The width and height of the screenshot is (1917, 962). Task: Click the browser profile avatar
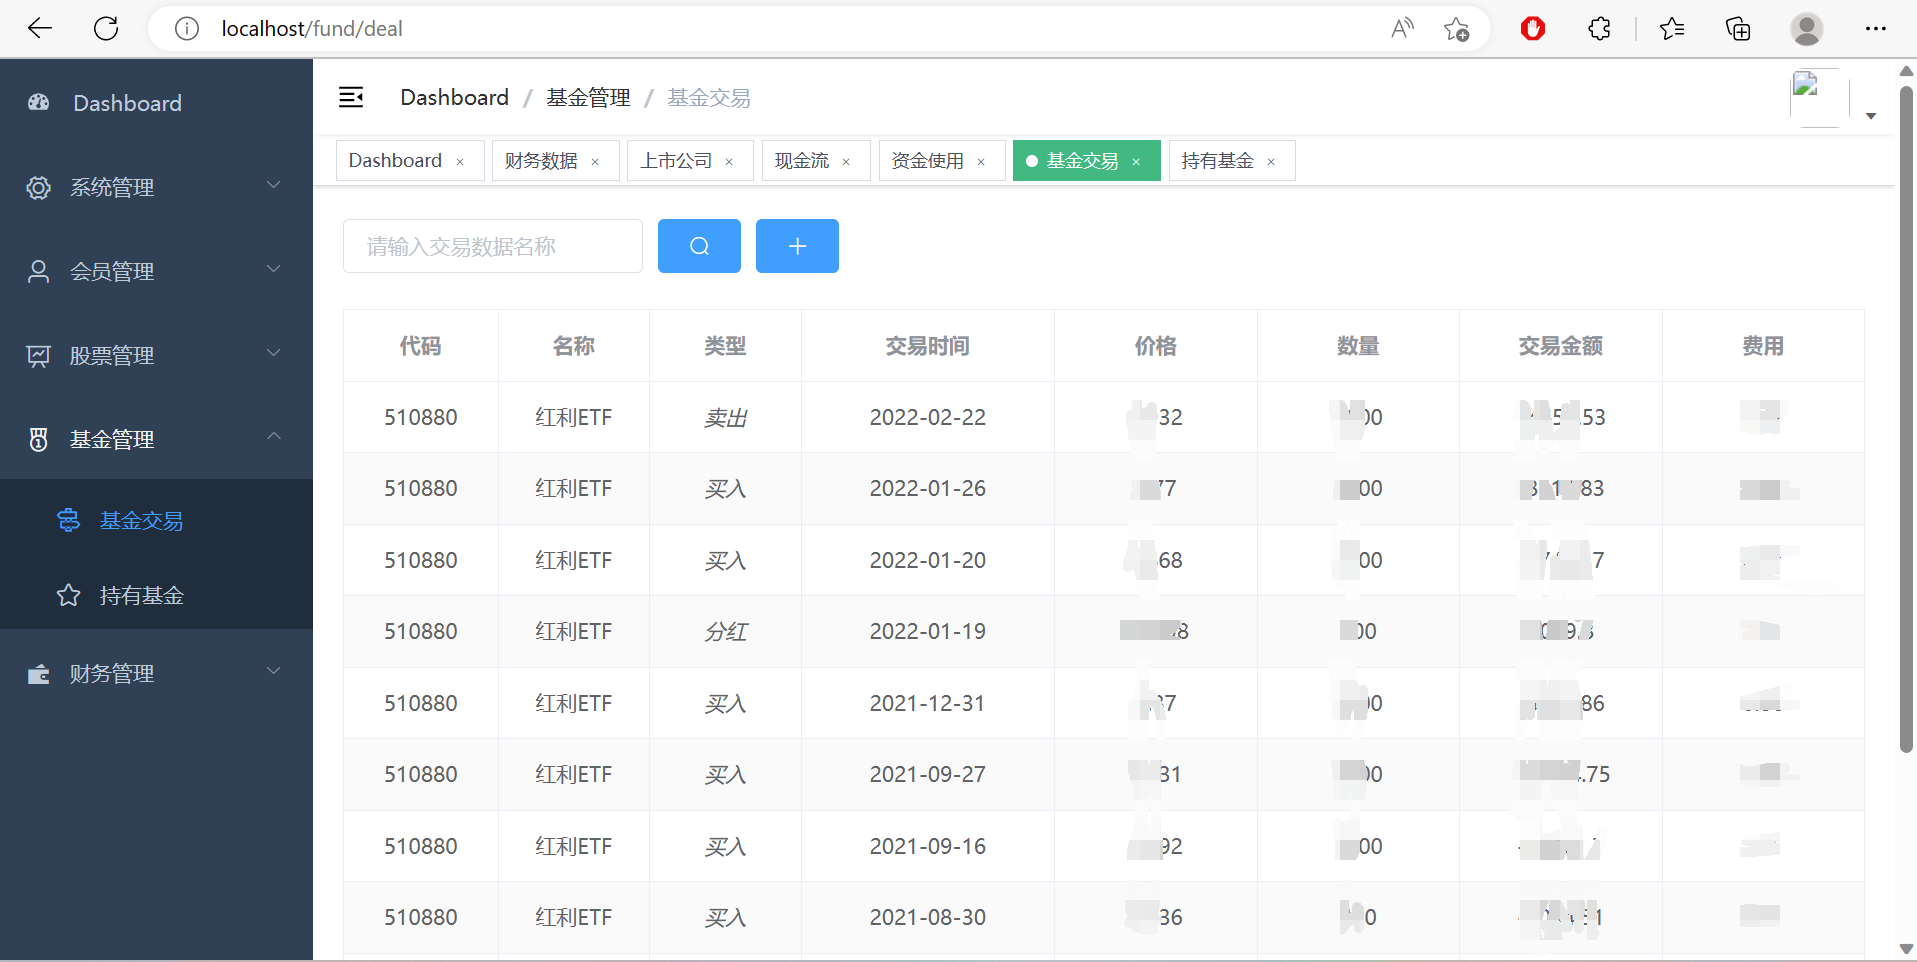(x=1806, y=29)
